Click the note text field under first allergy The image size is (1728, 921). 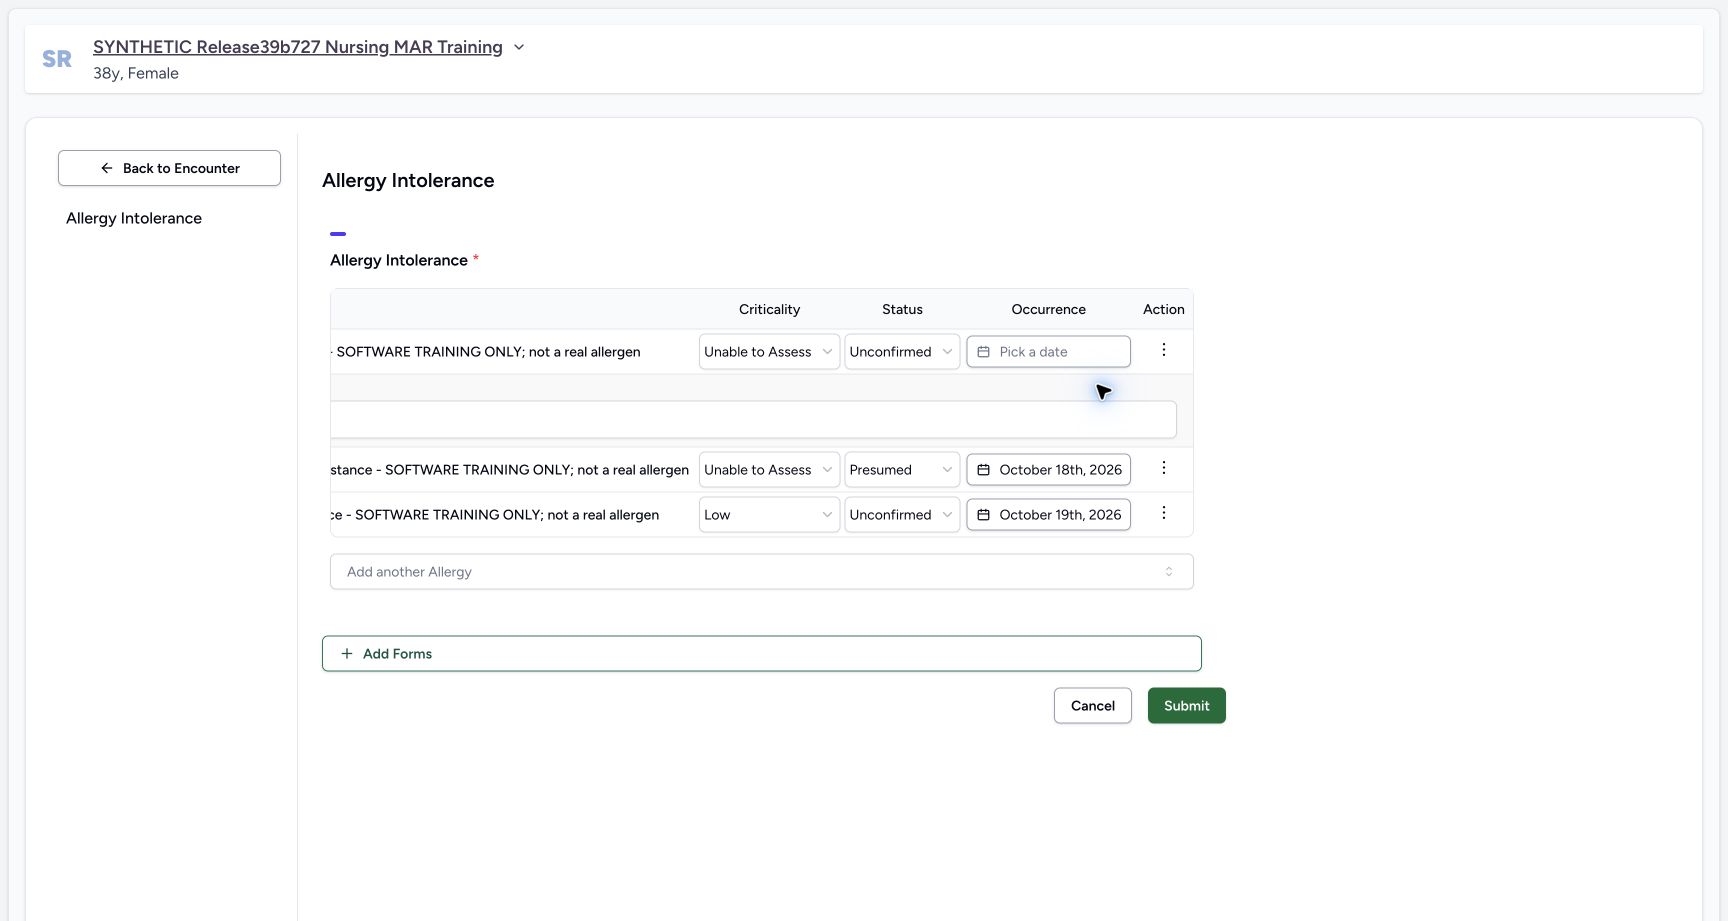click(753, 419)
